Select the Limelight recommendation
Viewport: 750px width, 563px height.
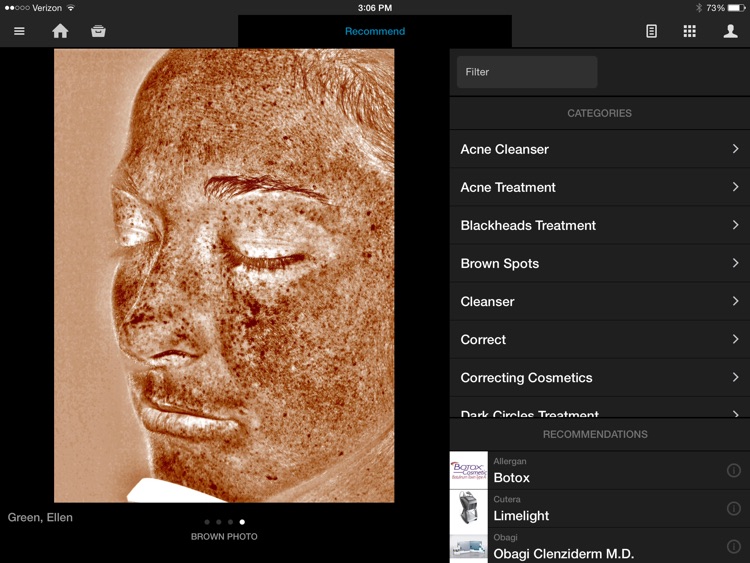click(x=600, y=509)
